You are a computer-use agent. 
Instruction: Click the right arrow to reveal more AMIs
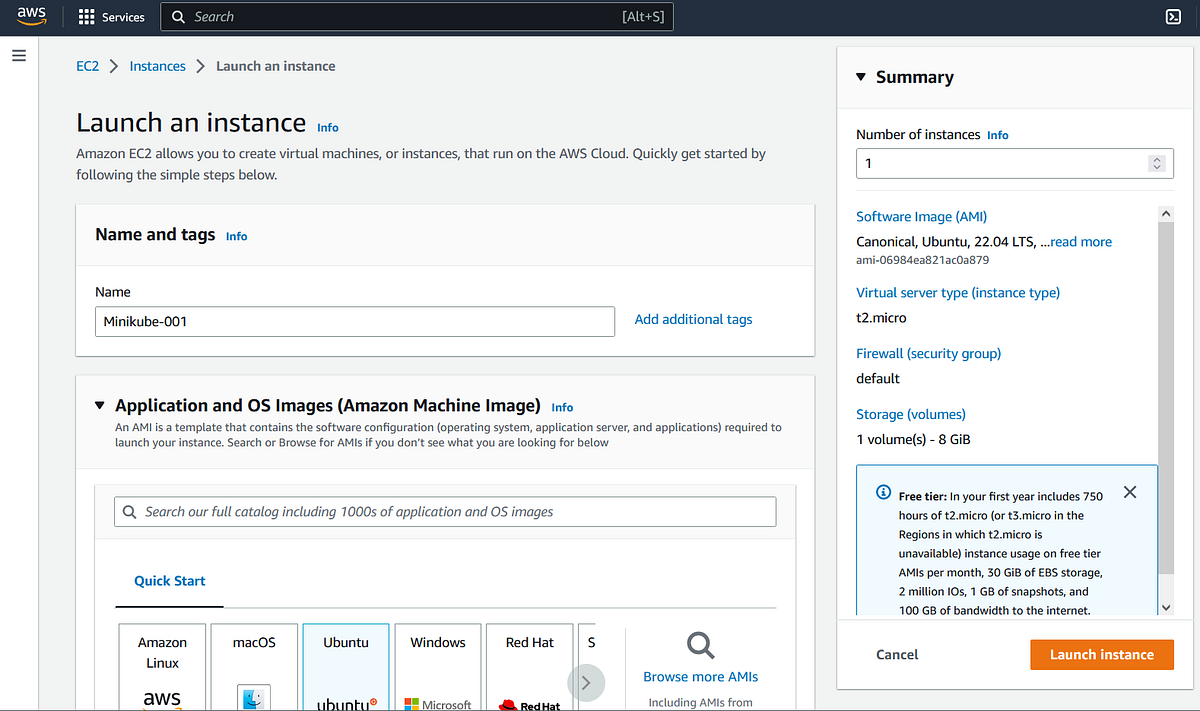coord(585,682)
